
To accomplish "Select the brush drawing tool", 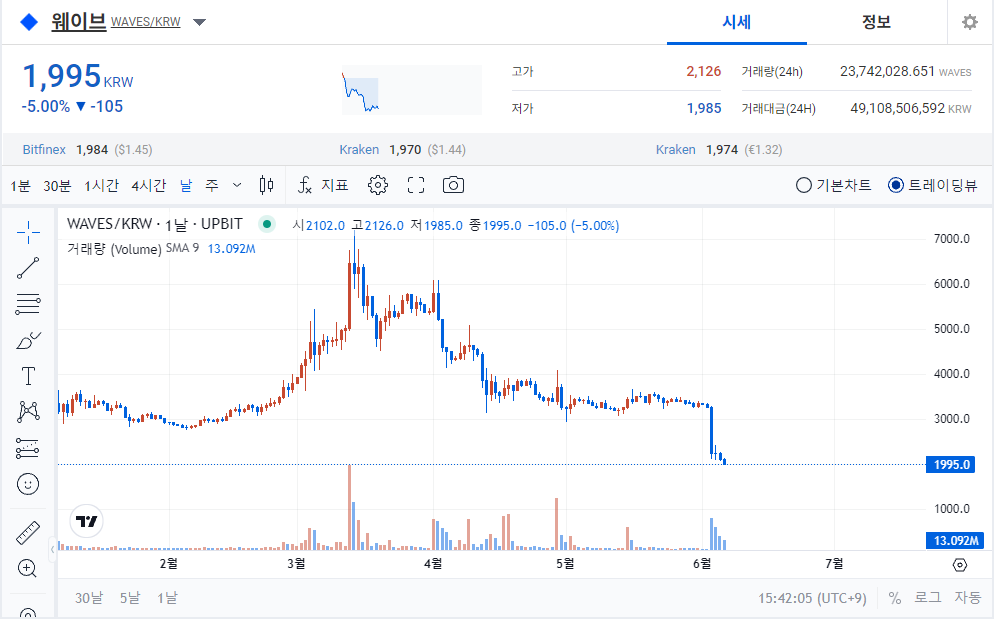I will click(x=28, y=341).
